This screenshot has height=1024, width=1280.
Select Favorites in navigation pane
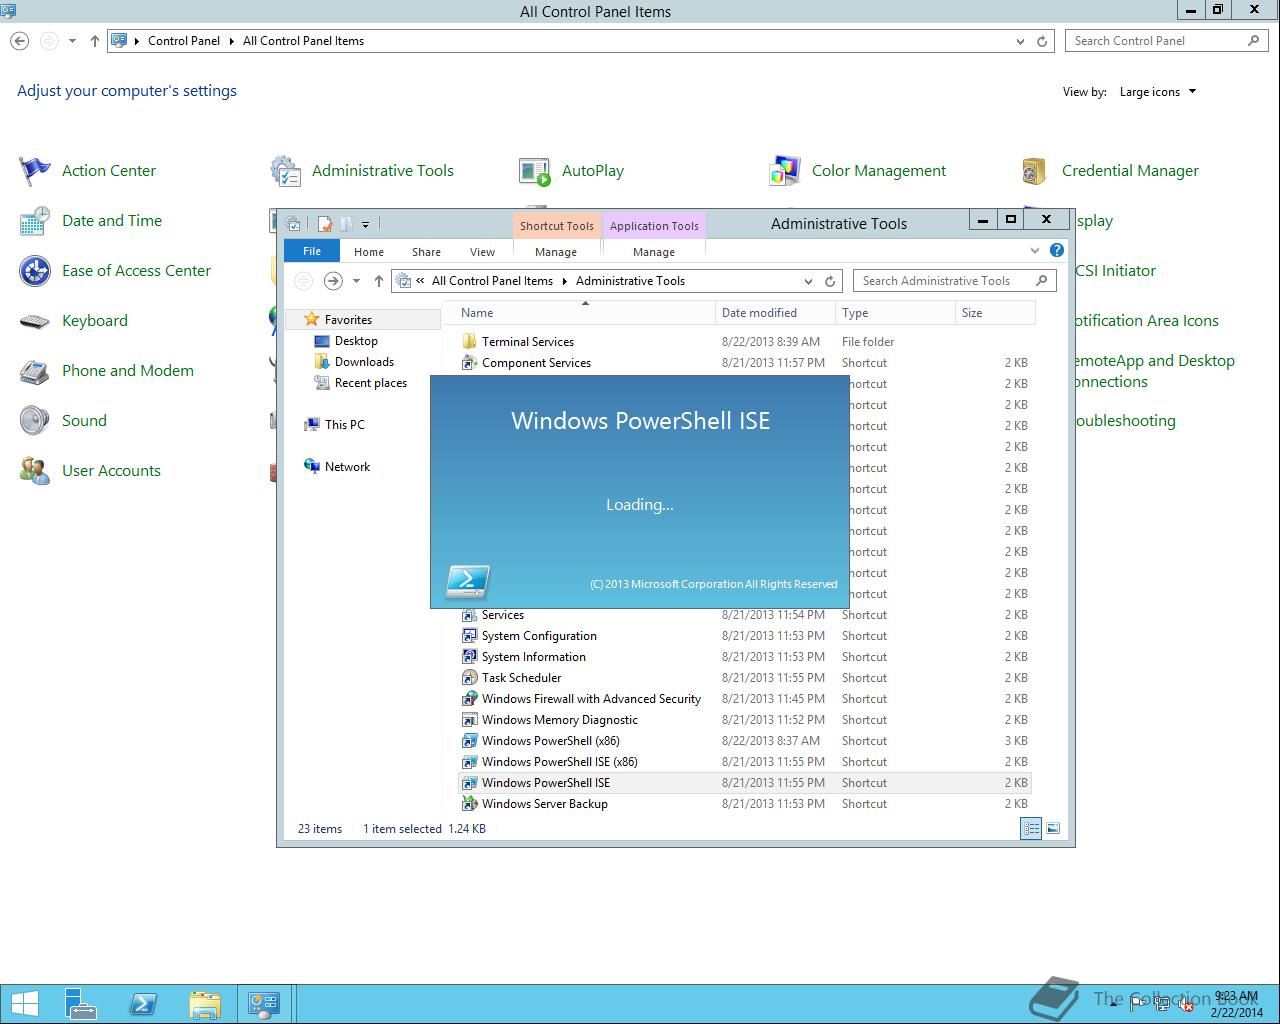tap(348, 320)
